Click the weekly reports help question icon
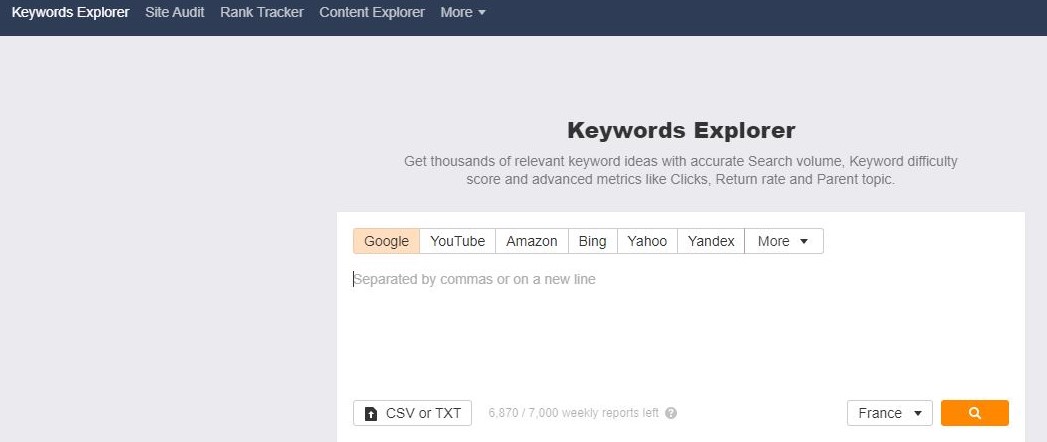Screen dimensions: 1047x442 (x=671, y=413)
